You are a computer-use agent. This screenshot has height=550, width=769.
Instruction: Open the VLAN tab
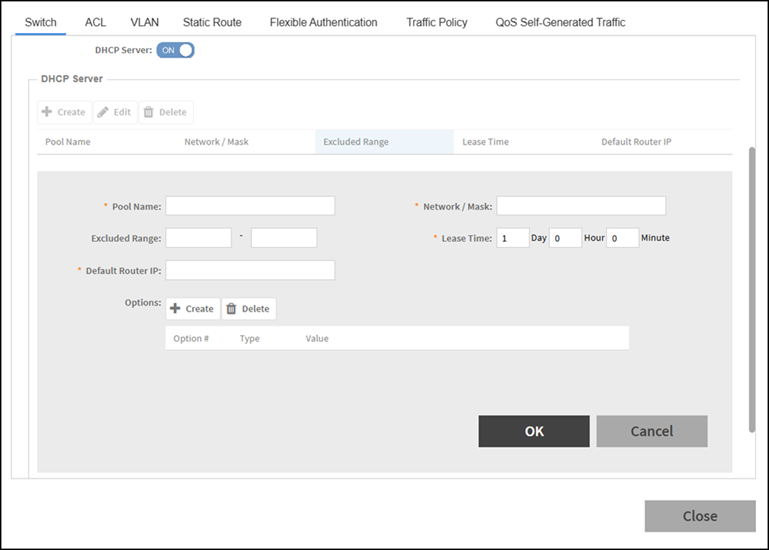tap(145, 23)
